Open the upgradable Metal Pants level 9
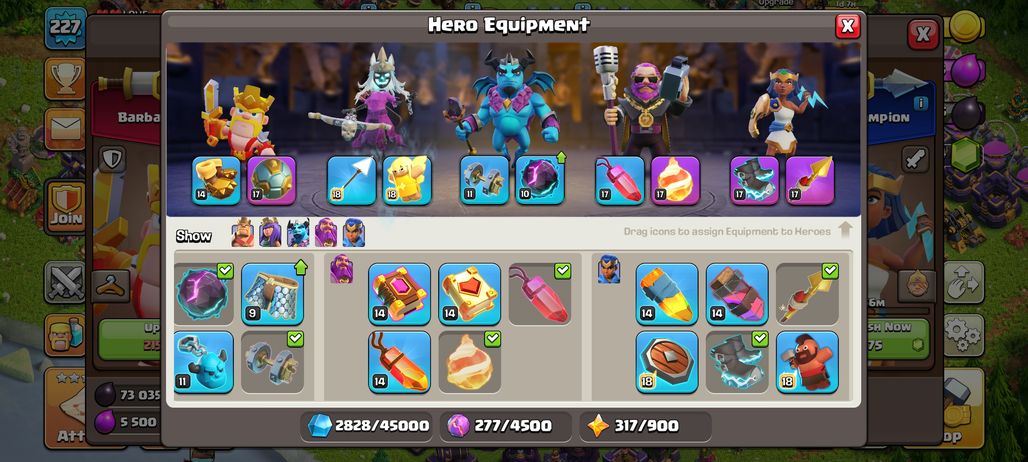 272,294
